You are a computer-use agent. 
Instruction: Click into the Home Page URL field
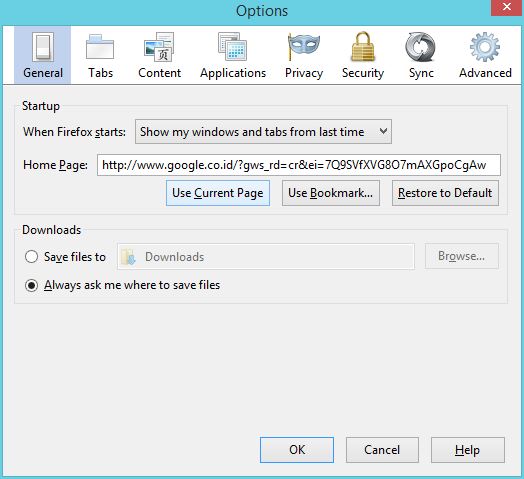pos(299,165)
